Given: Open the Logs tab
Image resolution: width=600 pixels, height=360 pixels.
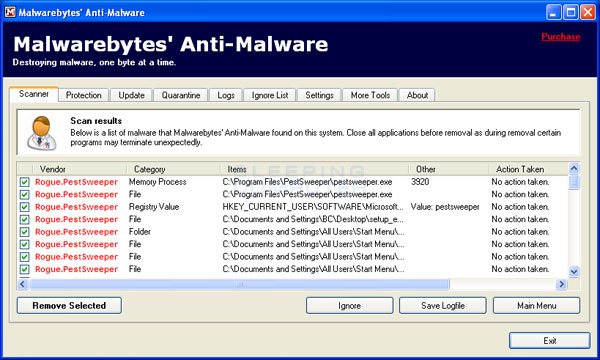Looking at the screenshot, I should click(226, 95).
